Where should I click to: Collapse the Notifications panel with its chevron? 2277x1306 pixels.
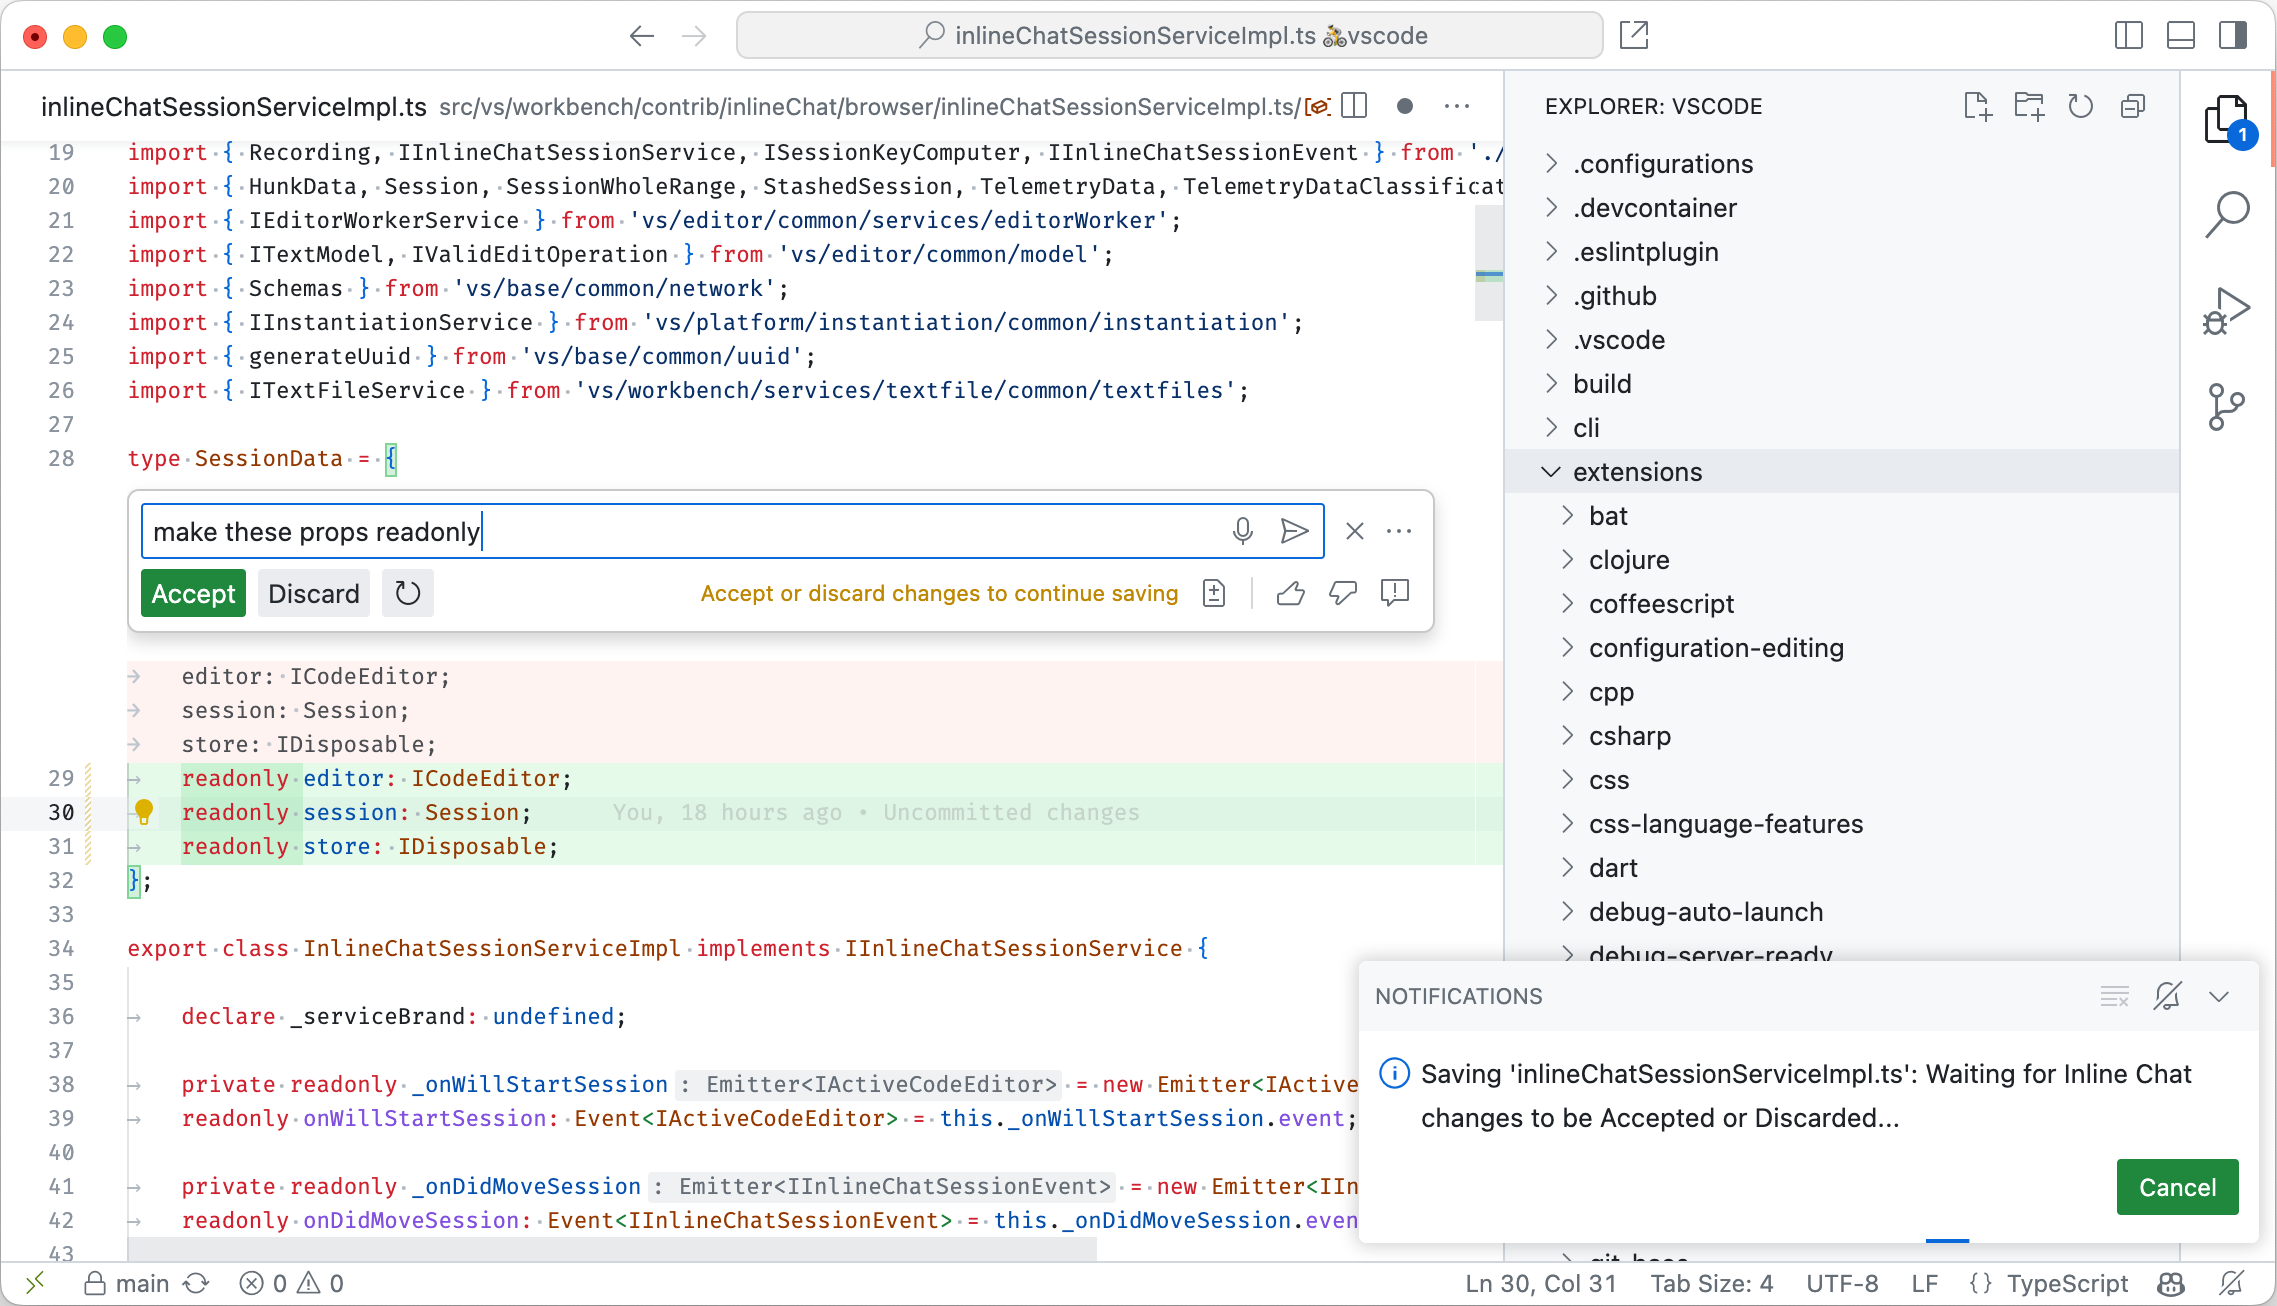coord(2219,996)
